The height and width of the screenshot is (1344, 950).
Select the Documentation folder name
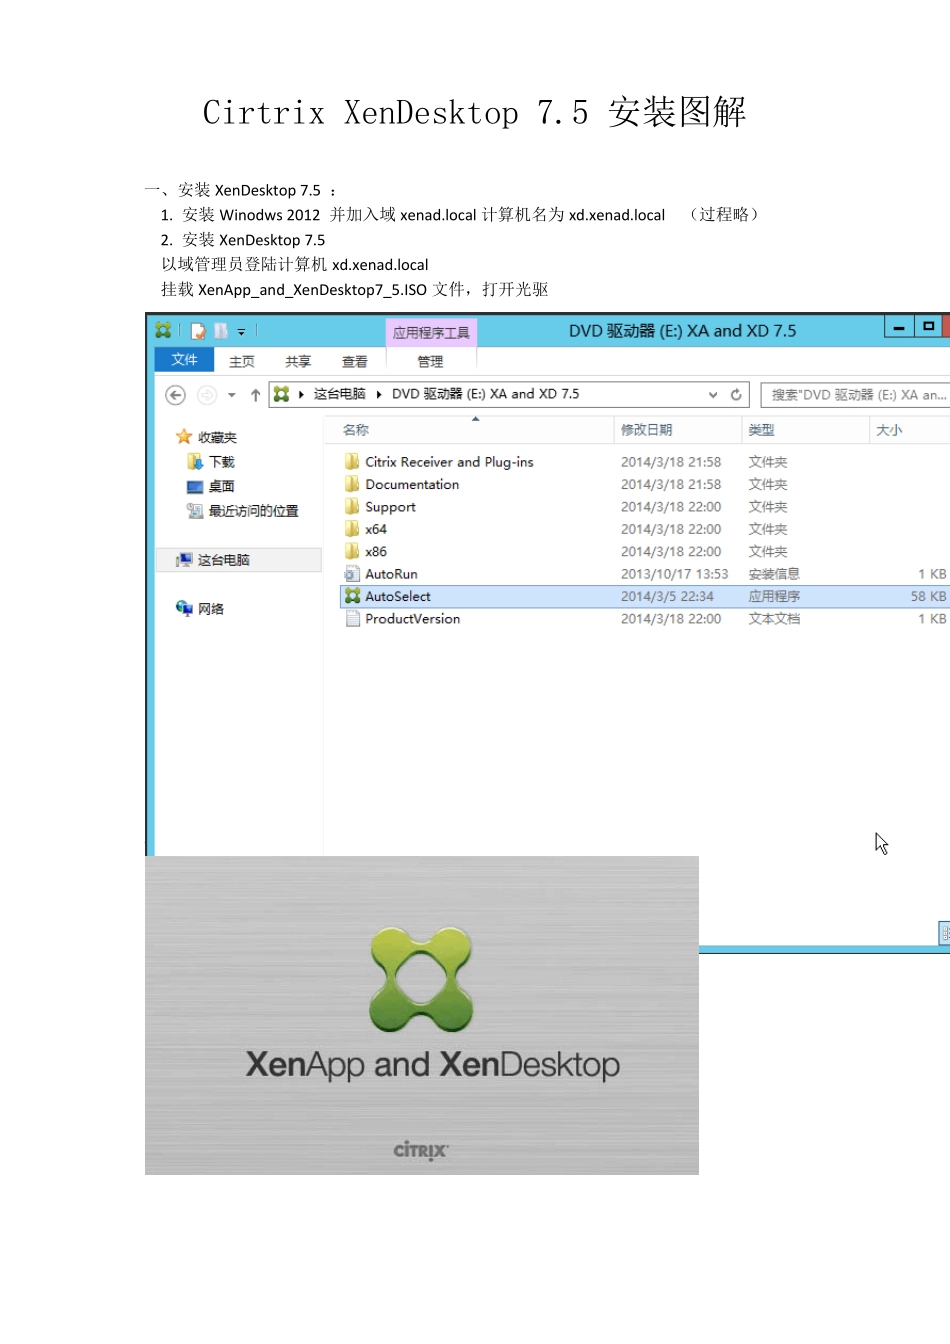point(412,484)
